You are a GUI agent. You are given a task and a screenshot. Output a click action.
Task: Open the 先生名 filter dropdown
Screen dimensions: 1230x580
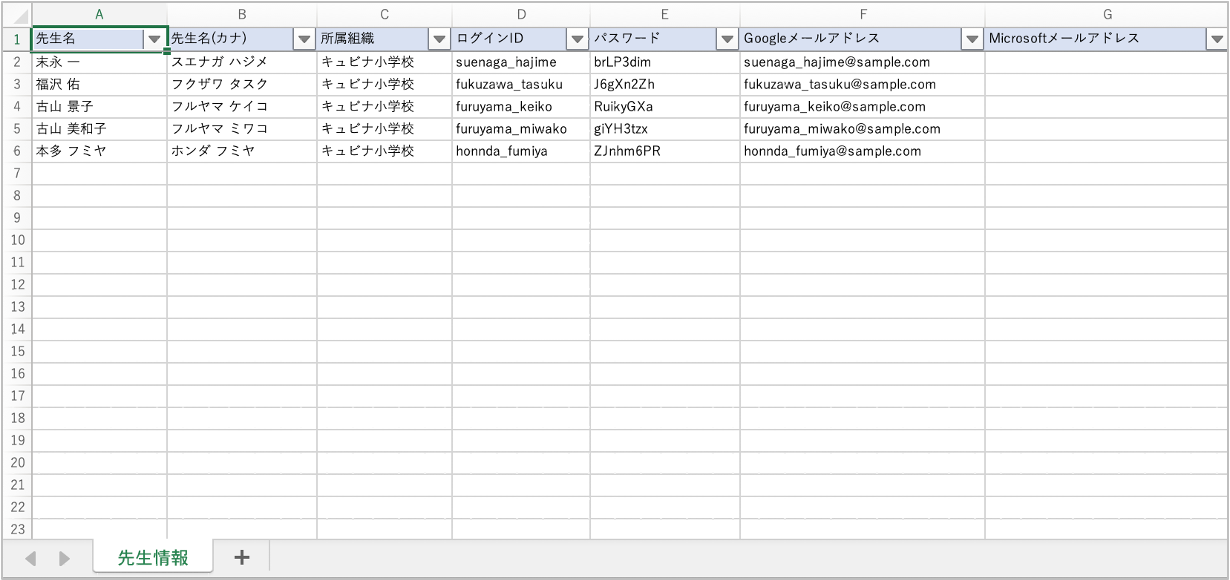tap(154, 39)
